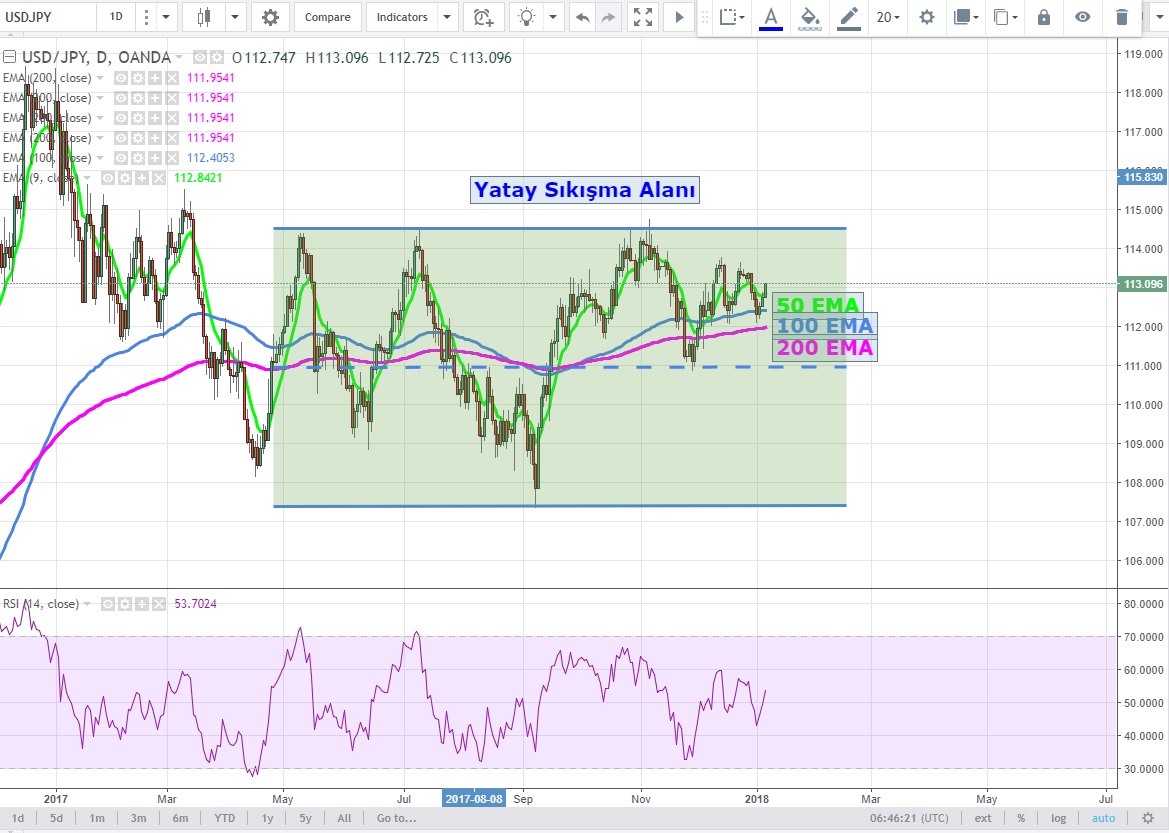Viewport: 1169px width, 833px height.
Task: Click the undo arrow
Action: (x=582, y=17)
